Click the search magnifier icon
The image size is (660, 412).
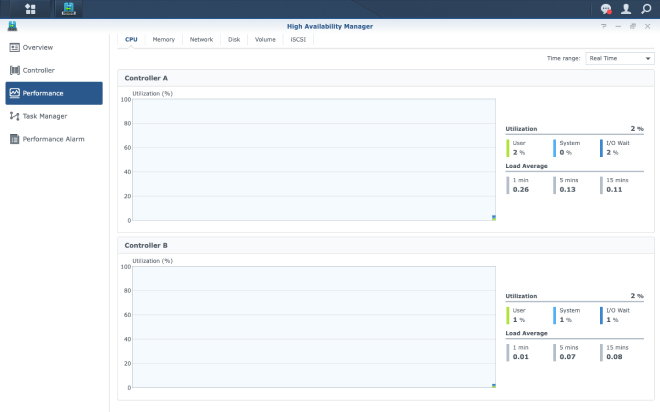(x=646, y=9)
